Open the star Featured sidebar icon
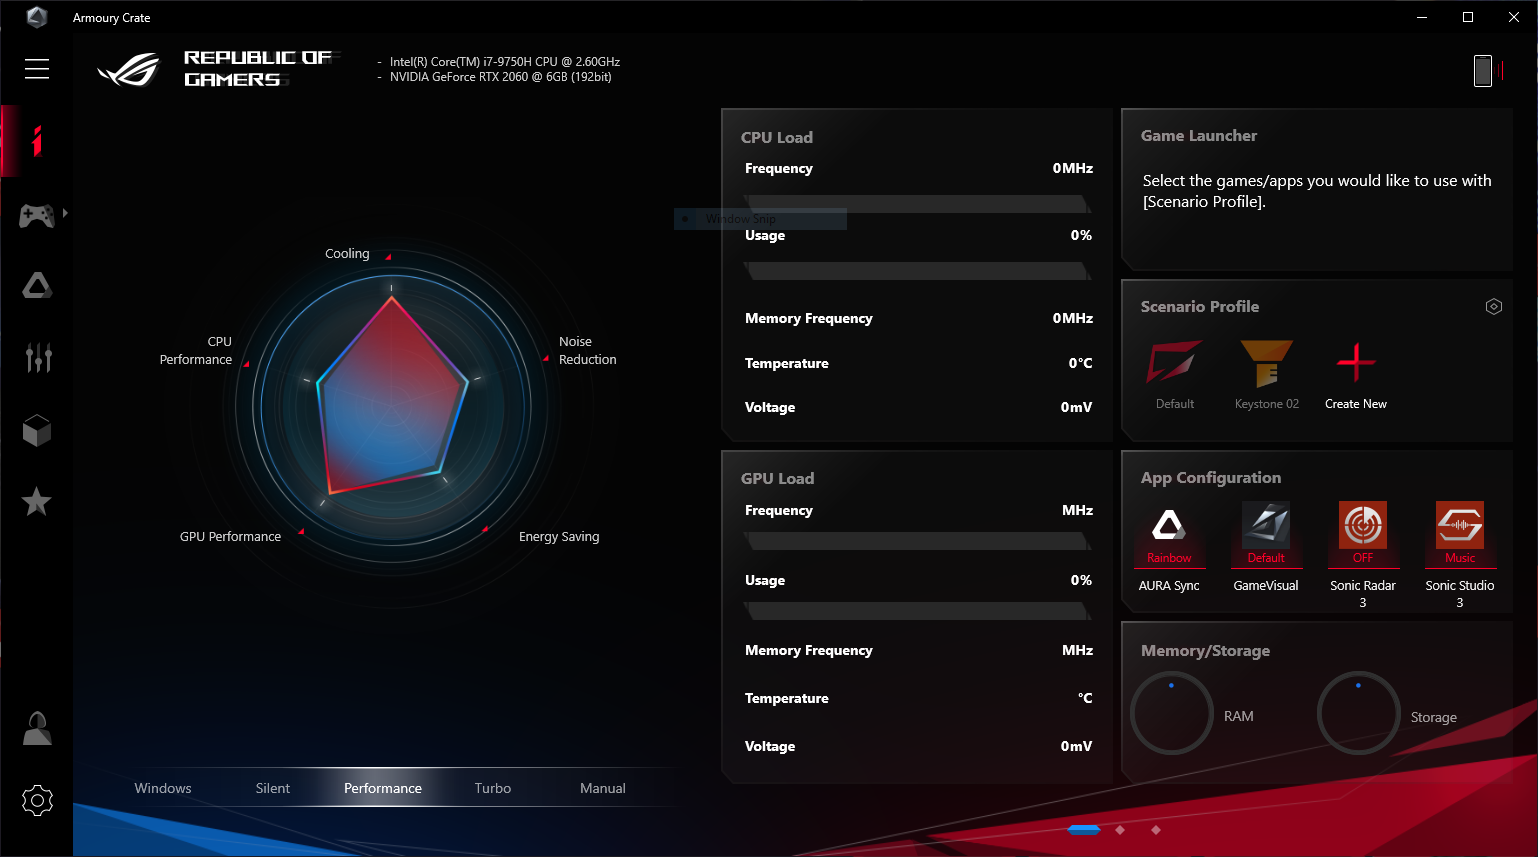This screenshot has height=857, width=1538. (x=37, y=502)
